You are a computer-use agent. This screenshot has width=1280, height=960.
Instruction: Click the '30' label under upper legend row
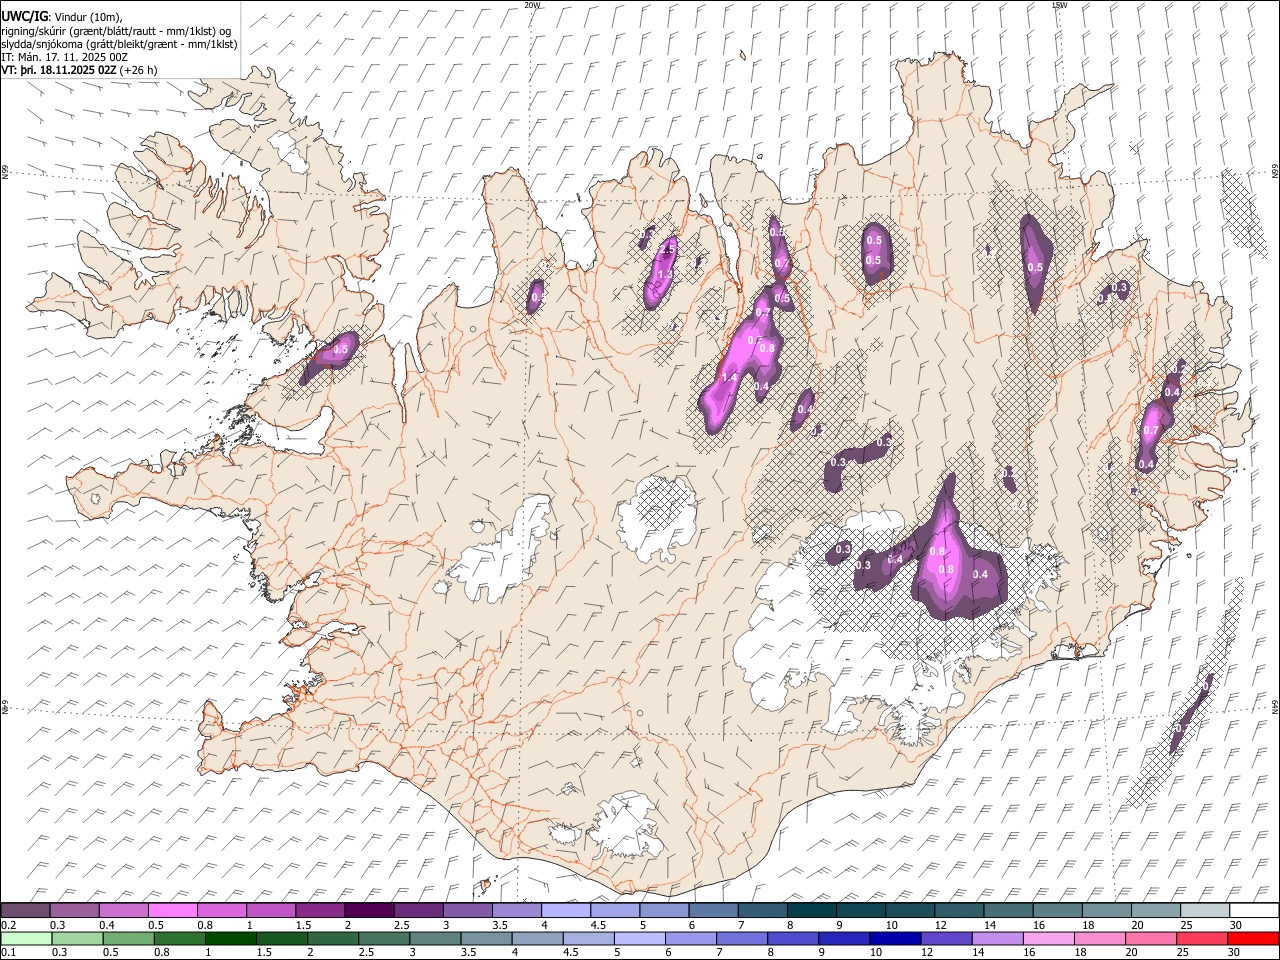tap(1236, 925)
